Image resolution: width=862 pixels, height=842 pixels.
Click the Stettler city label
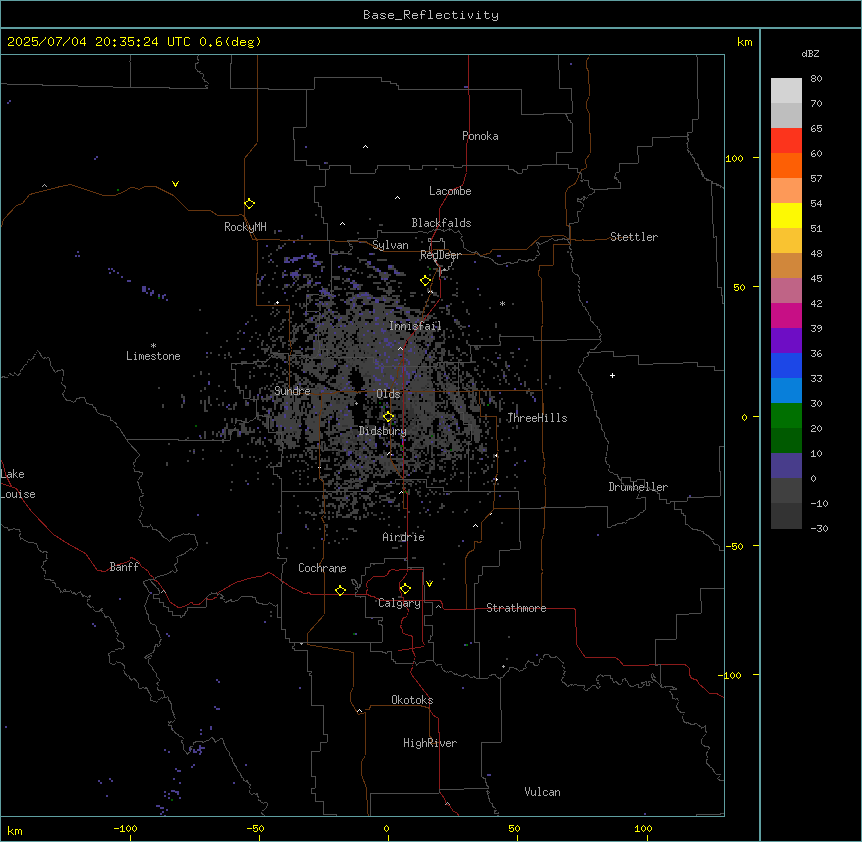pos(634,237)
